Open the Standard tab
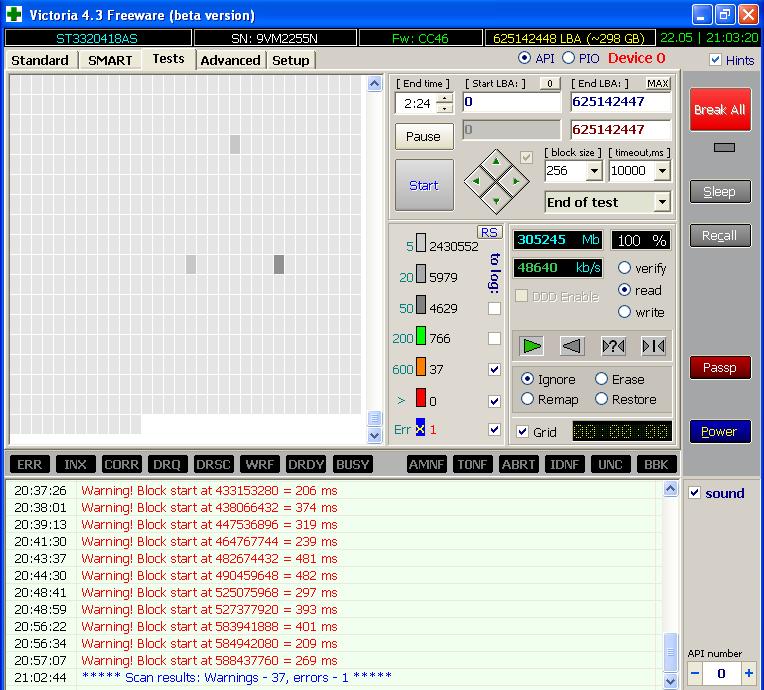Viewport: 764px width, 690px height. pyautogui.click(x=40, y=60)
